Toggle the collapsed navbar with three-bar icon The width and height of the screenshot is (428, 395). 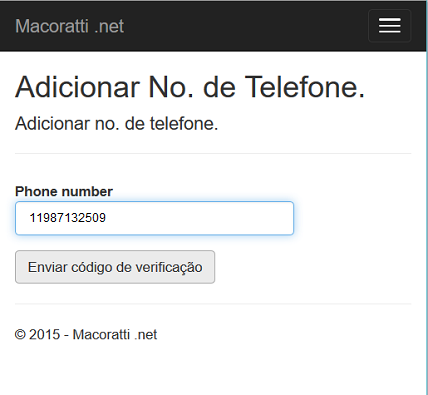coord(389,26)
